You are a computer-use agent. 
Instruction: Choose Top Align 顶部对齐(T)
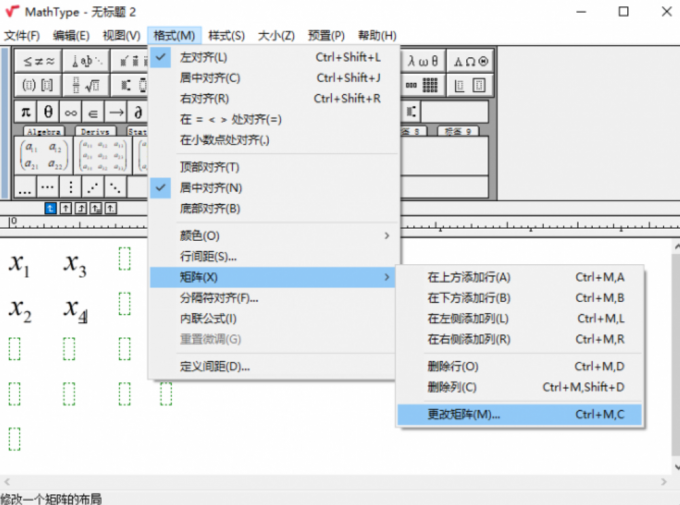[x=272, y=167]
